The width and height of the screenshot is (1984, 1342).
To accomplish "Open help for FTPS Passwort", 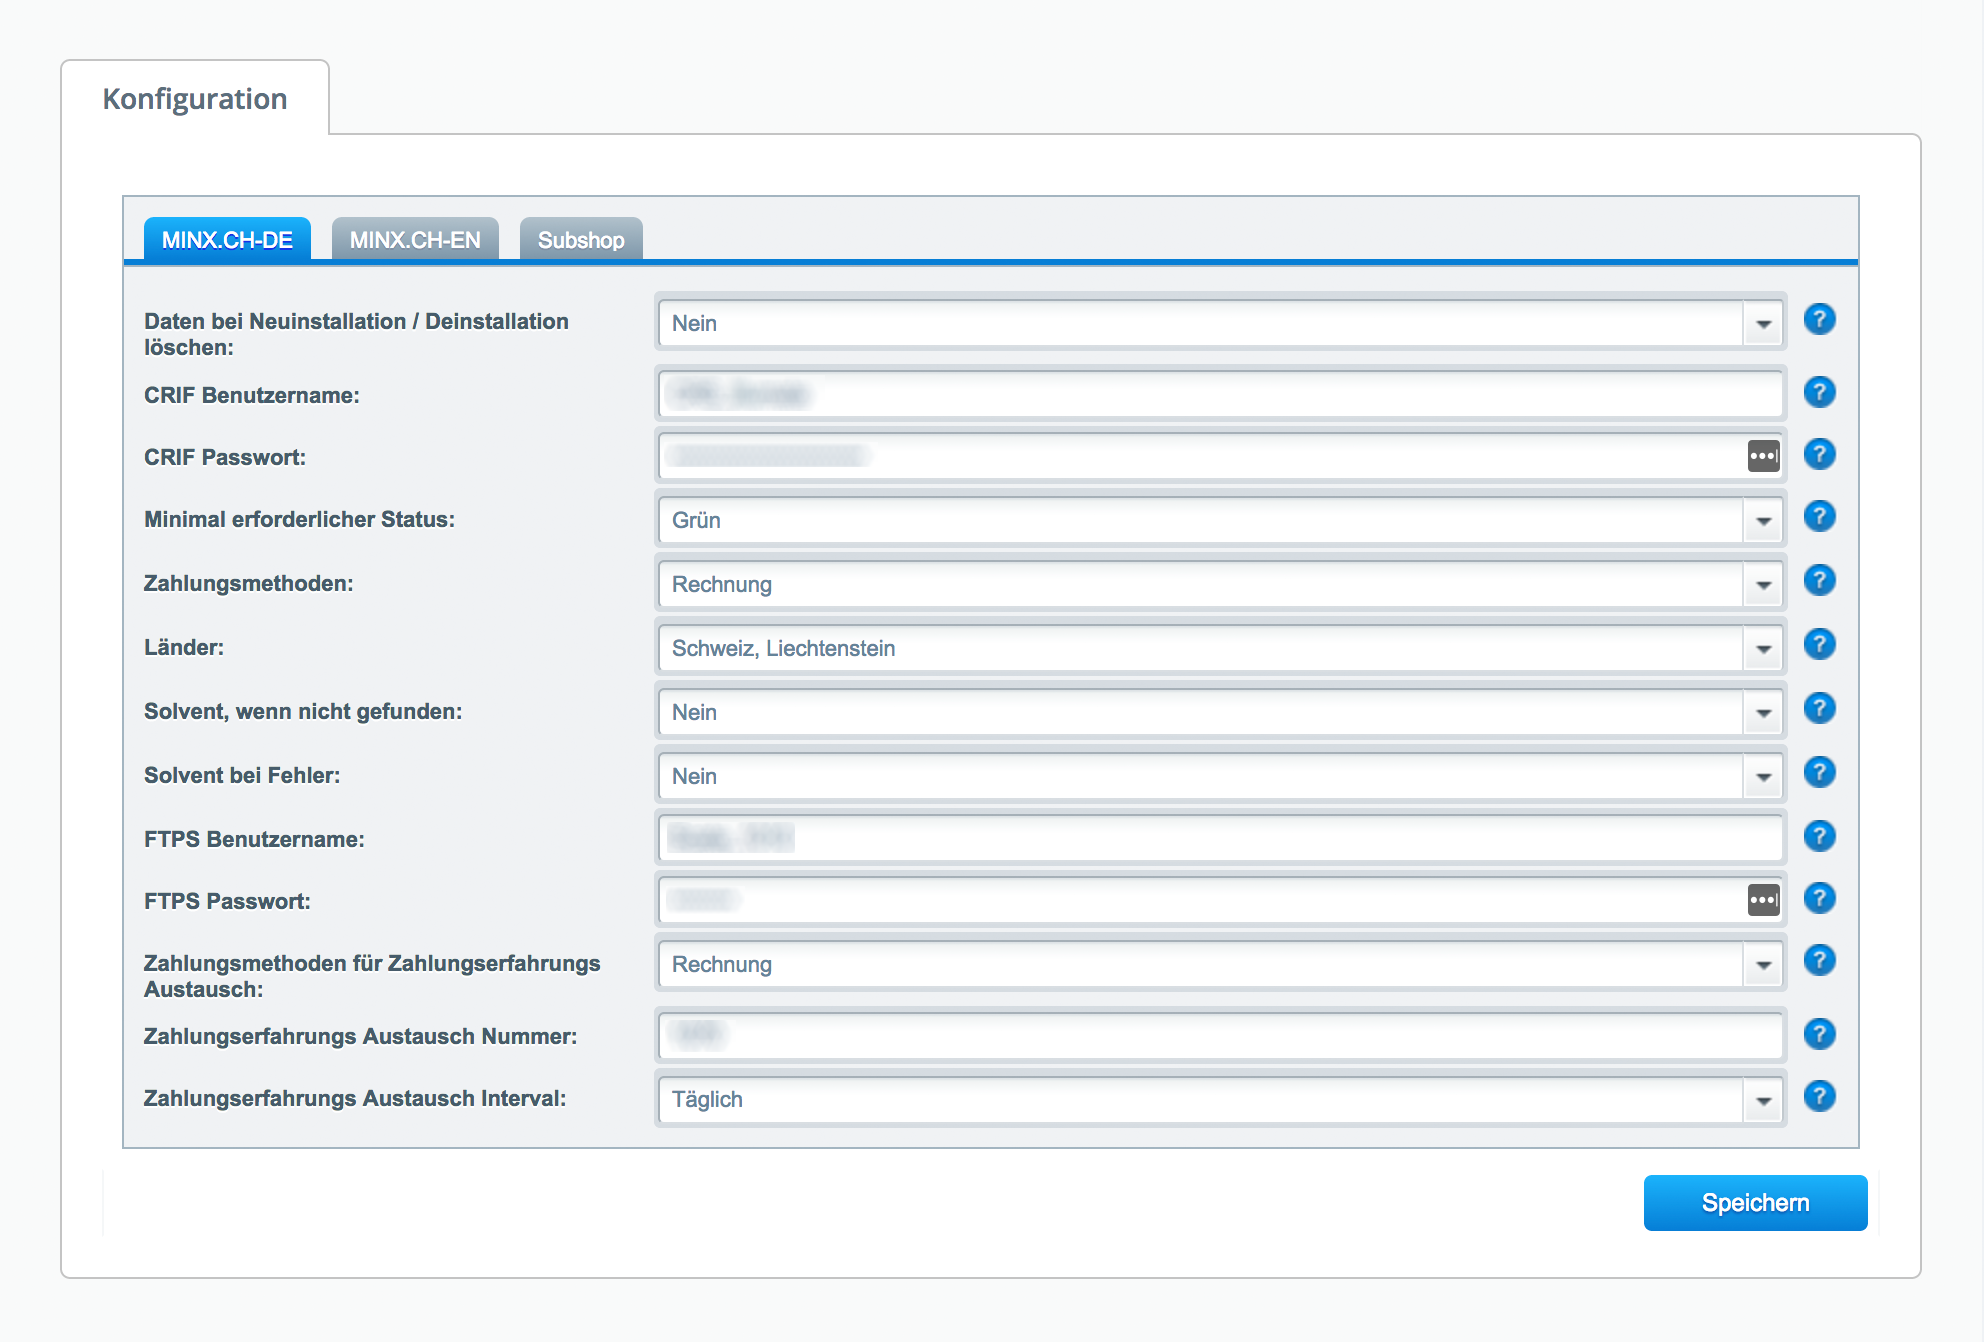I will (1819, 898).
